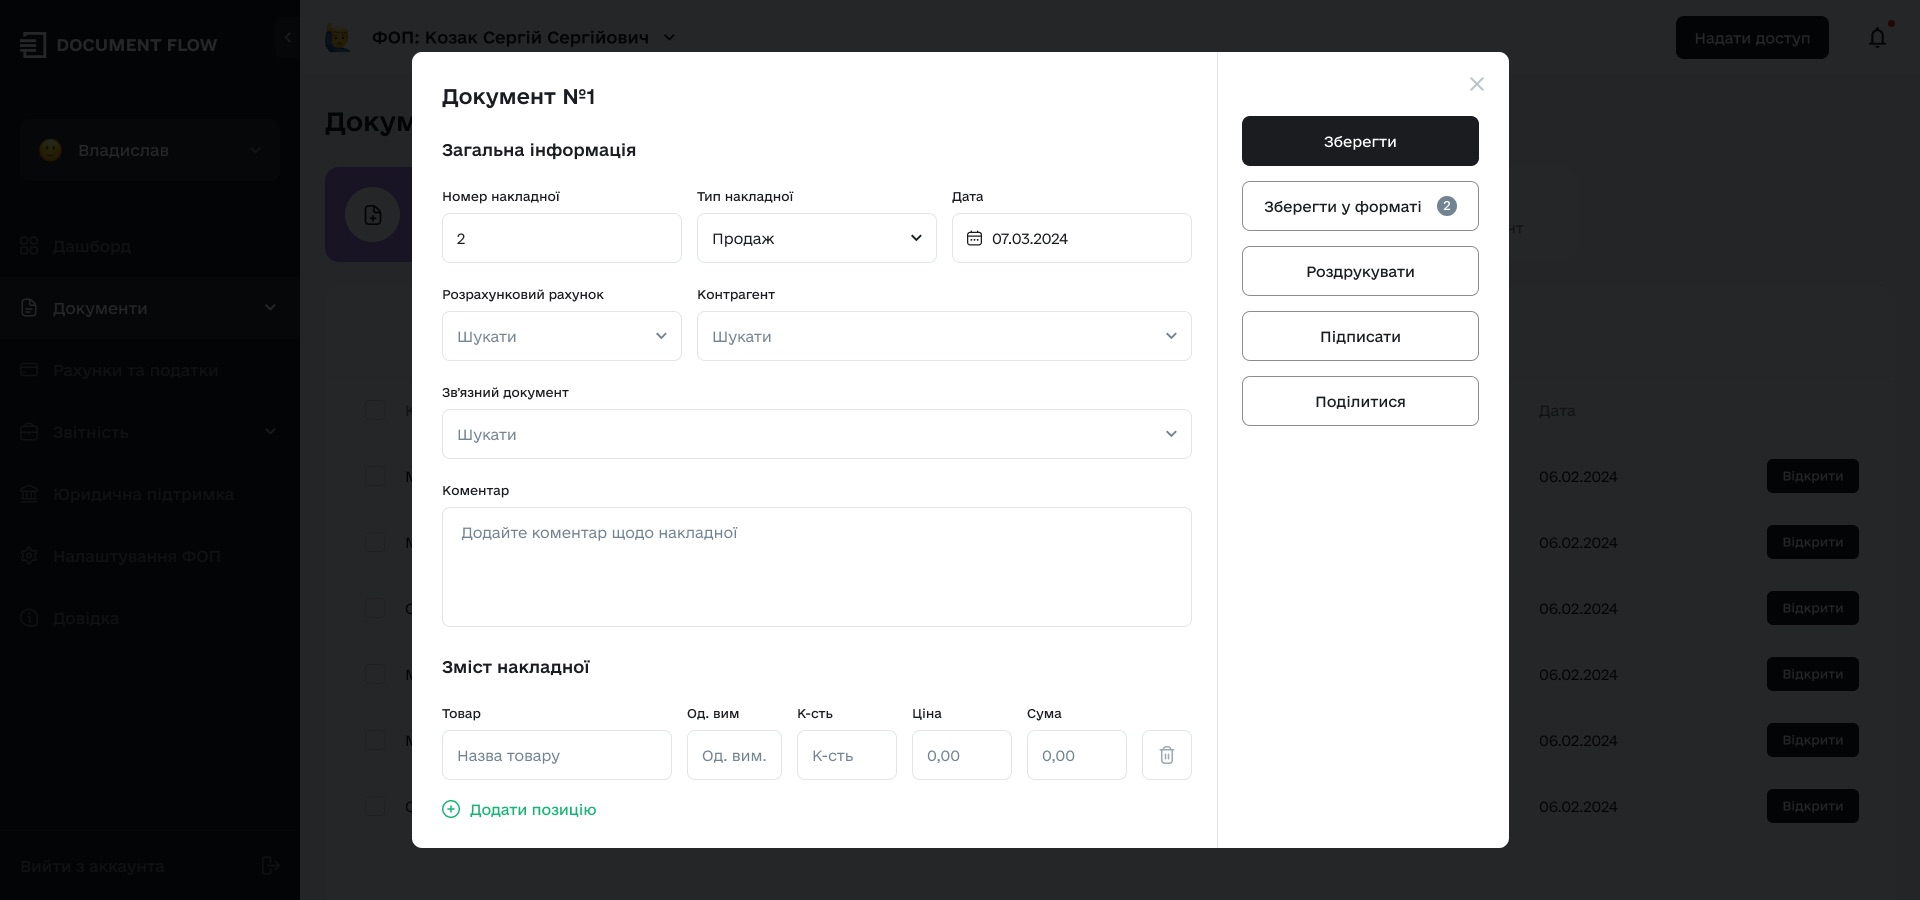This screenshot has height=900, width=1920.
Task: Open Дашборд in the sidebar menu
Action: [92, 246]
